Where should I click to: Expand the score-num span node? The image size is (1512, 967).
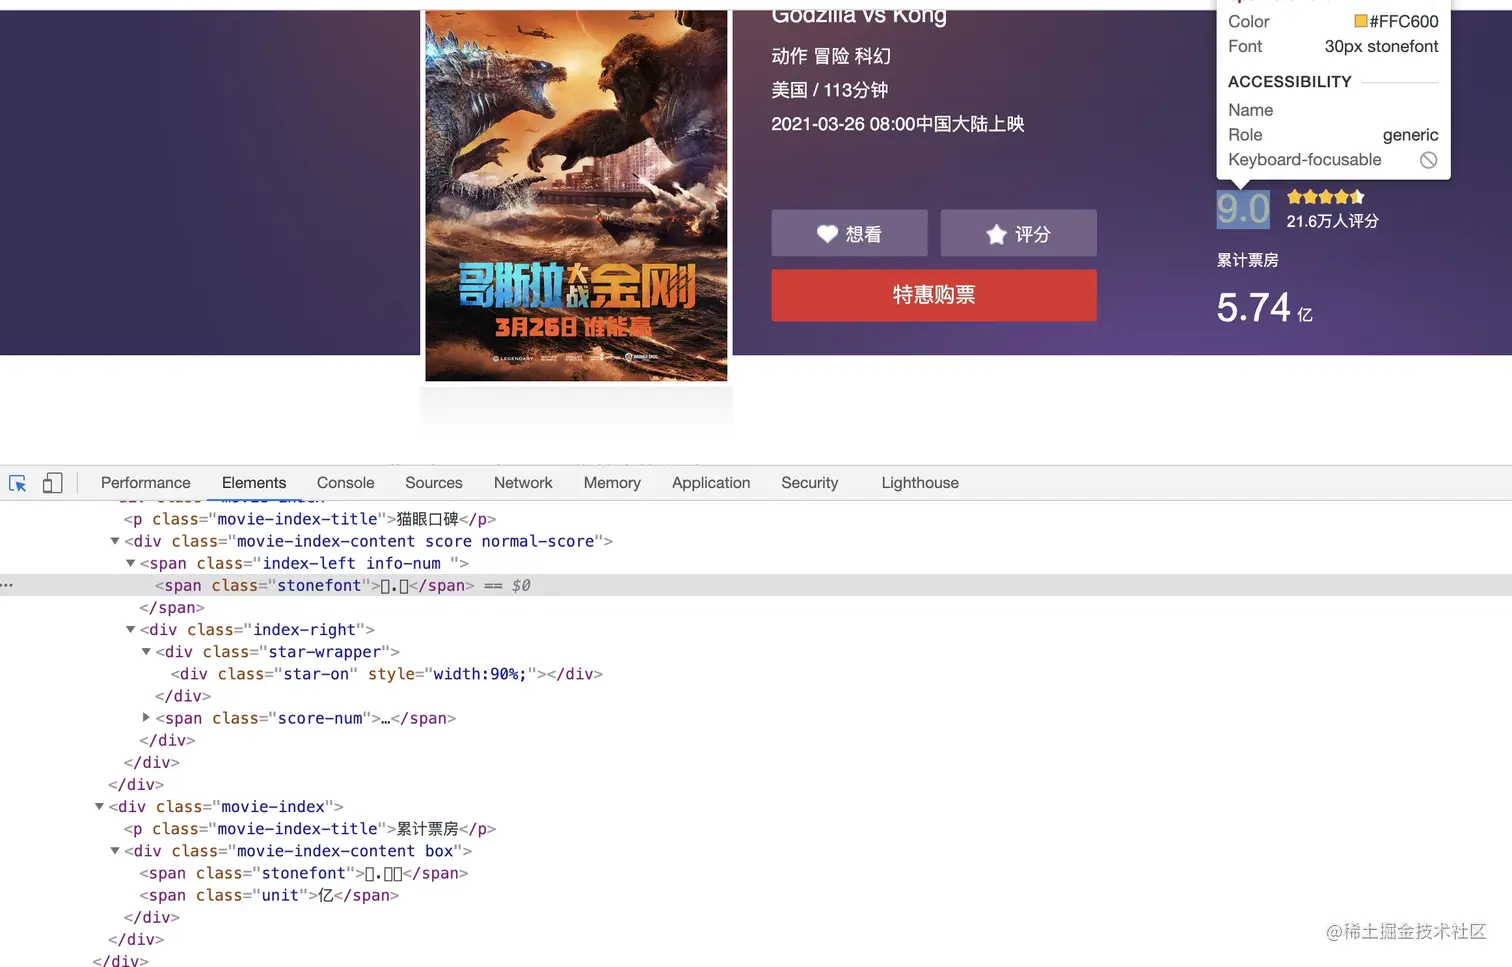pos(146,717)
